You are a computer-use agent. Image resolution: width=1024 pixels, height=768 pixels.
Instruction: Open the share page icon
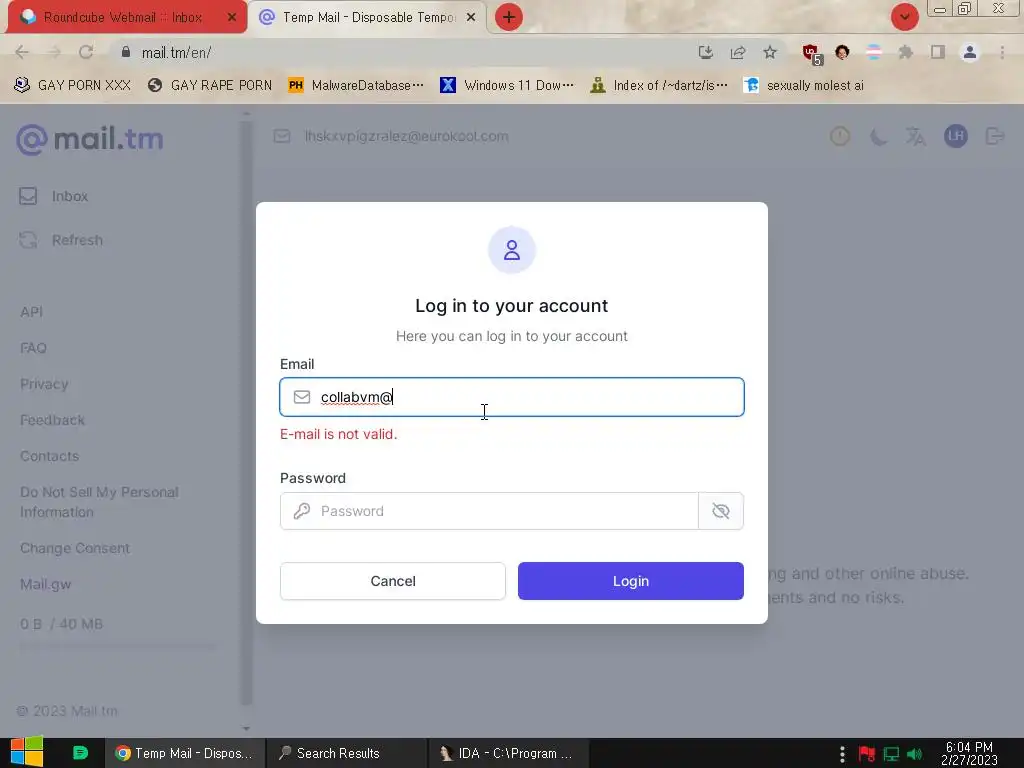coord(738,52)
